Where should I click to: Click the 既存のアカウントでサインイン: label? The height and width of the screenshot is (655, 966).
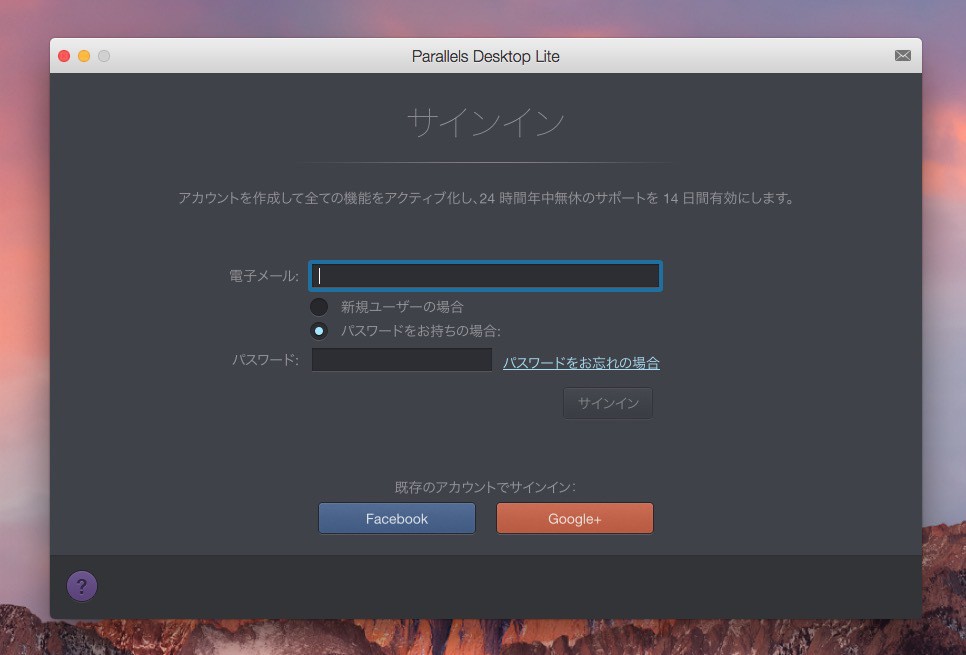[485, 487]
